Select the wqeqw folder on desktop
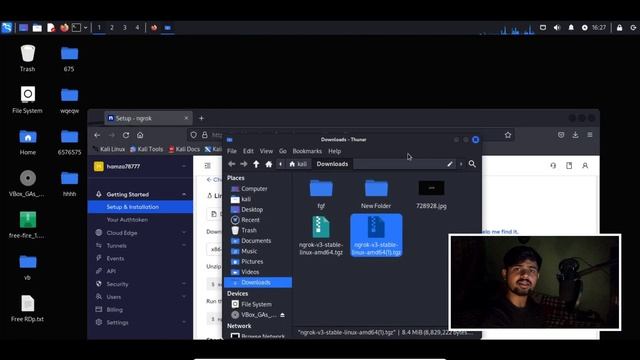Viewport: 640px width, 360px height. [69, 100]
